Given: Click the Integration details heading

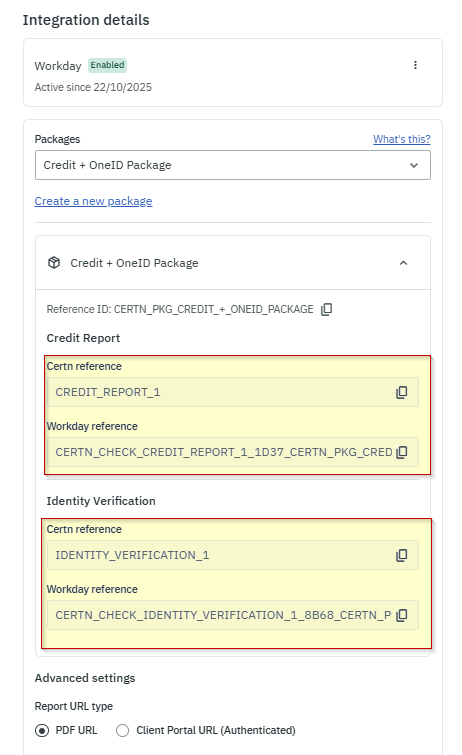Looking at the screenshot, I should tap(86, 20).
